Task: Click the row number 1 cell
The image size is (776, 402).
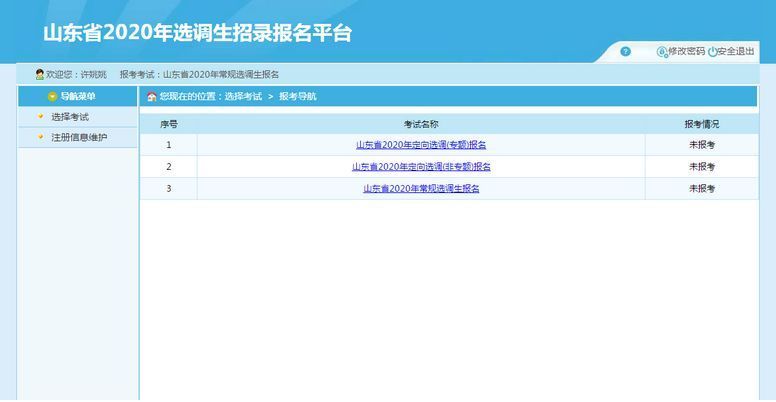Action: pyautogui.click(x=169, y=145)
